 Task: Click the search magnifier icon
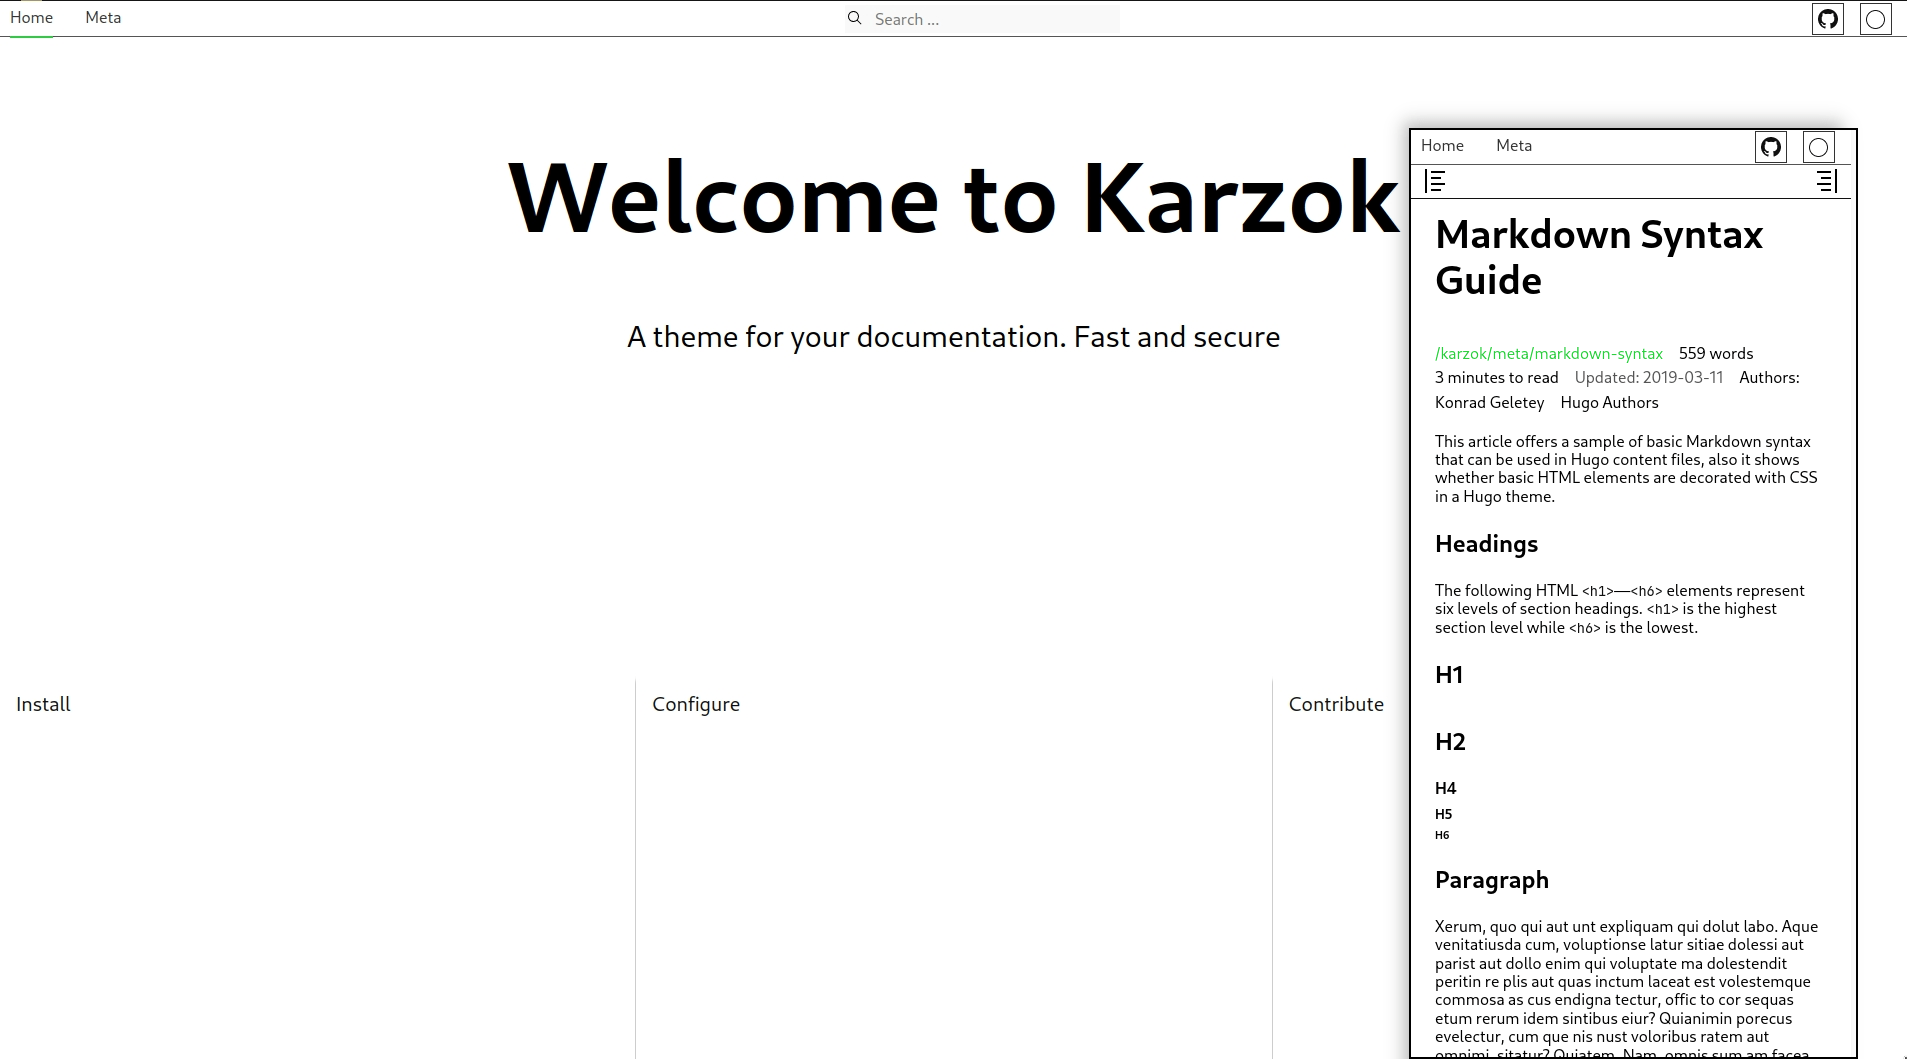point(855,18)
